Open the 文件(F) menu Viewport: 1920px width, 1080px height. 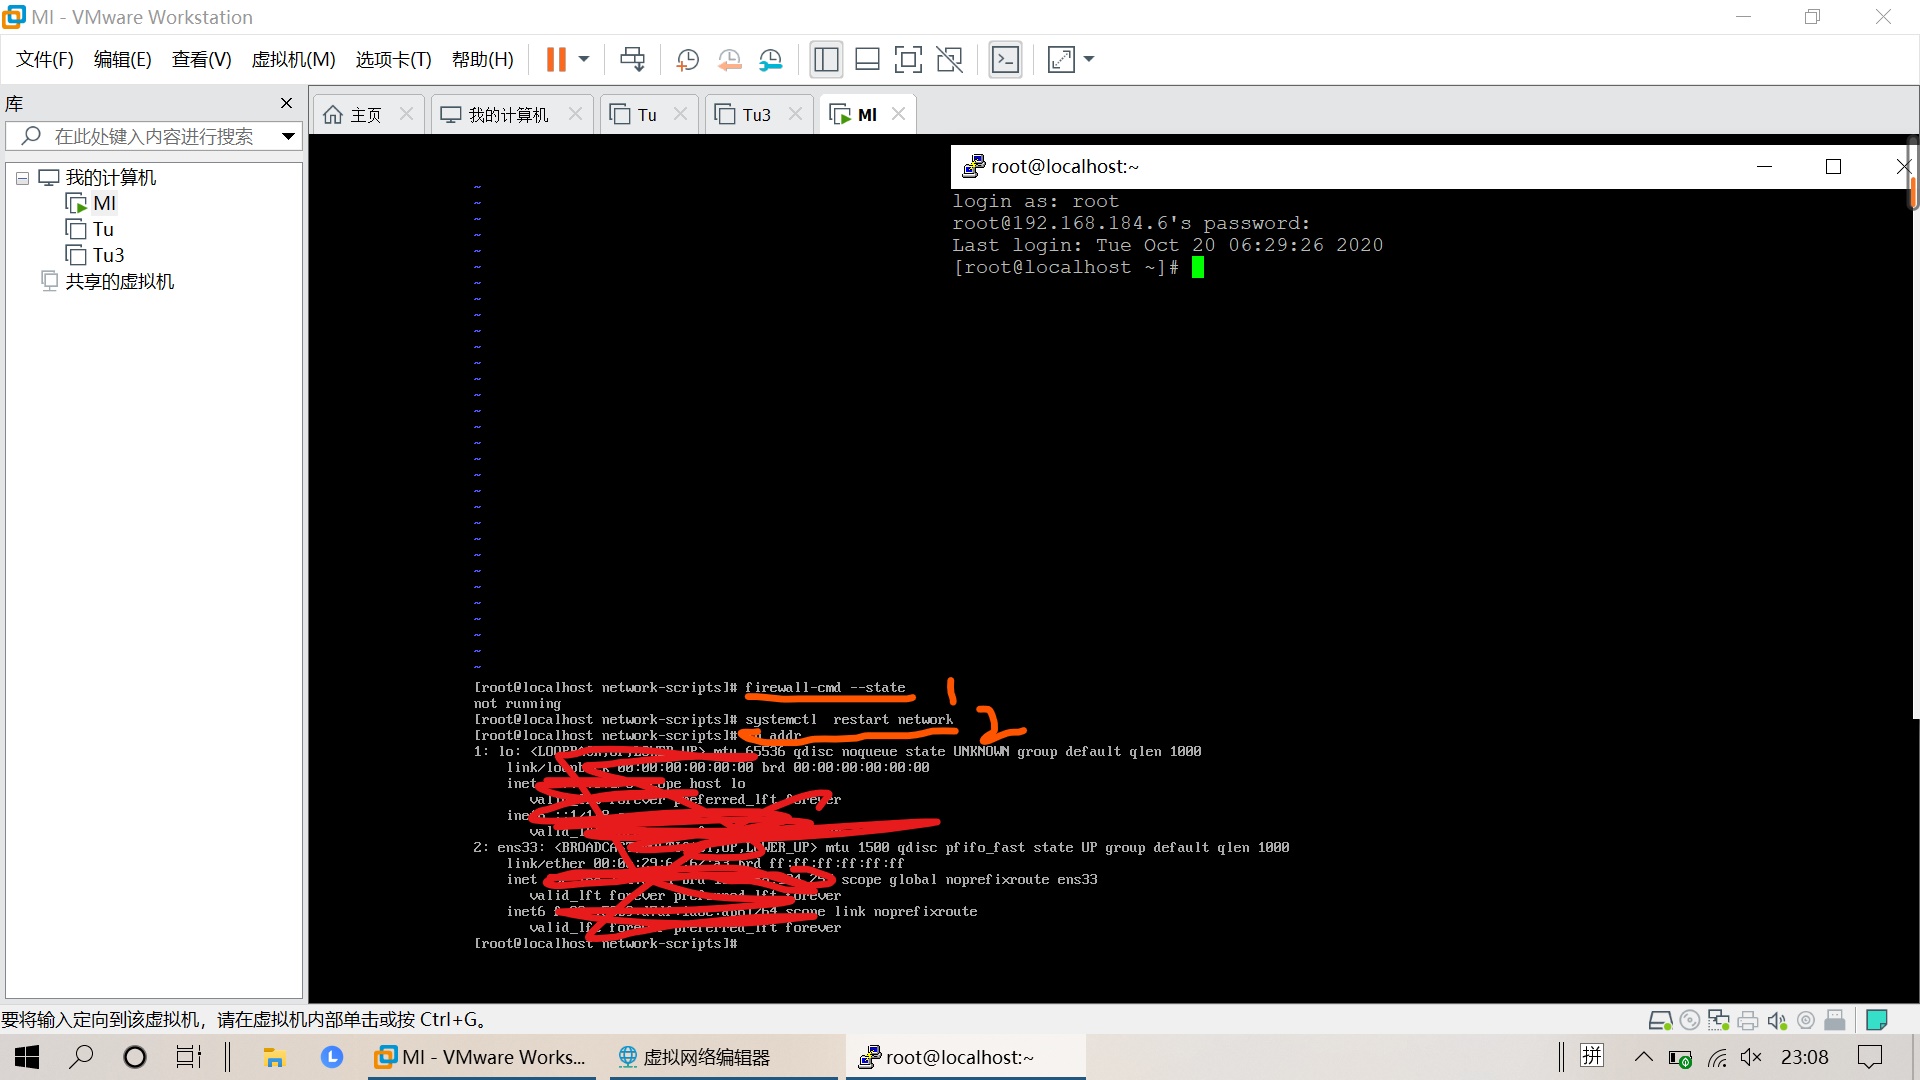pyautogui.click(x=45, y=60)
